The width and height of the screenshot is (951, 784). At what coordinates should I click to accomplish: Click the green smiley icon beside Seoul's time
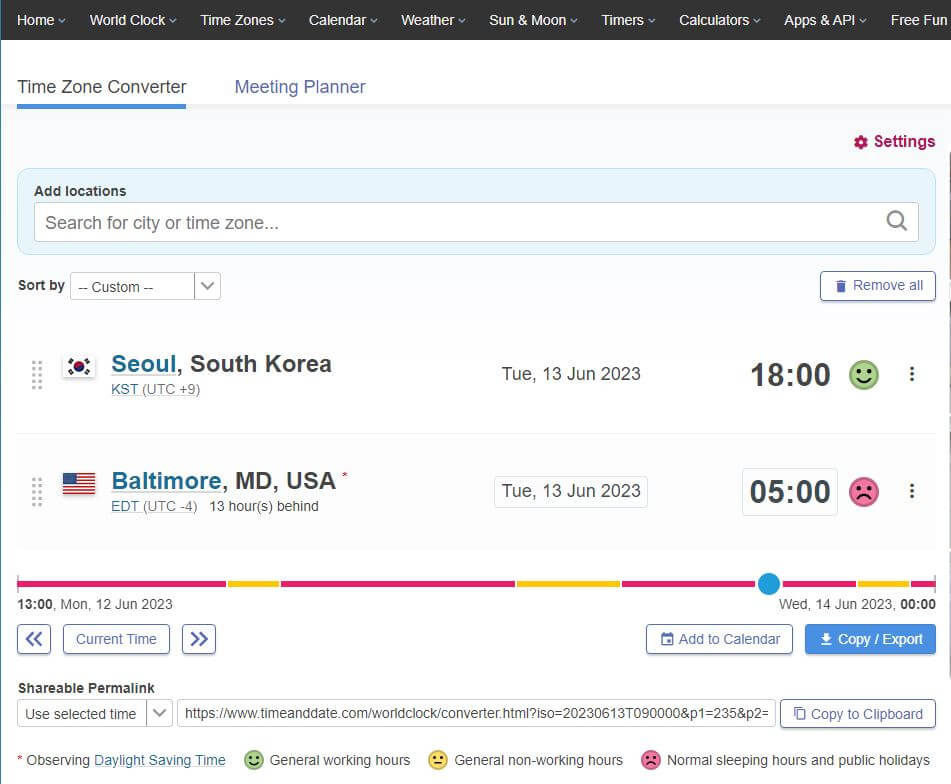[x=863, y=374]
